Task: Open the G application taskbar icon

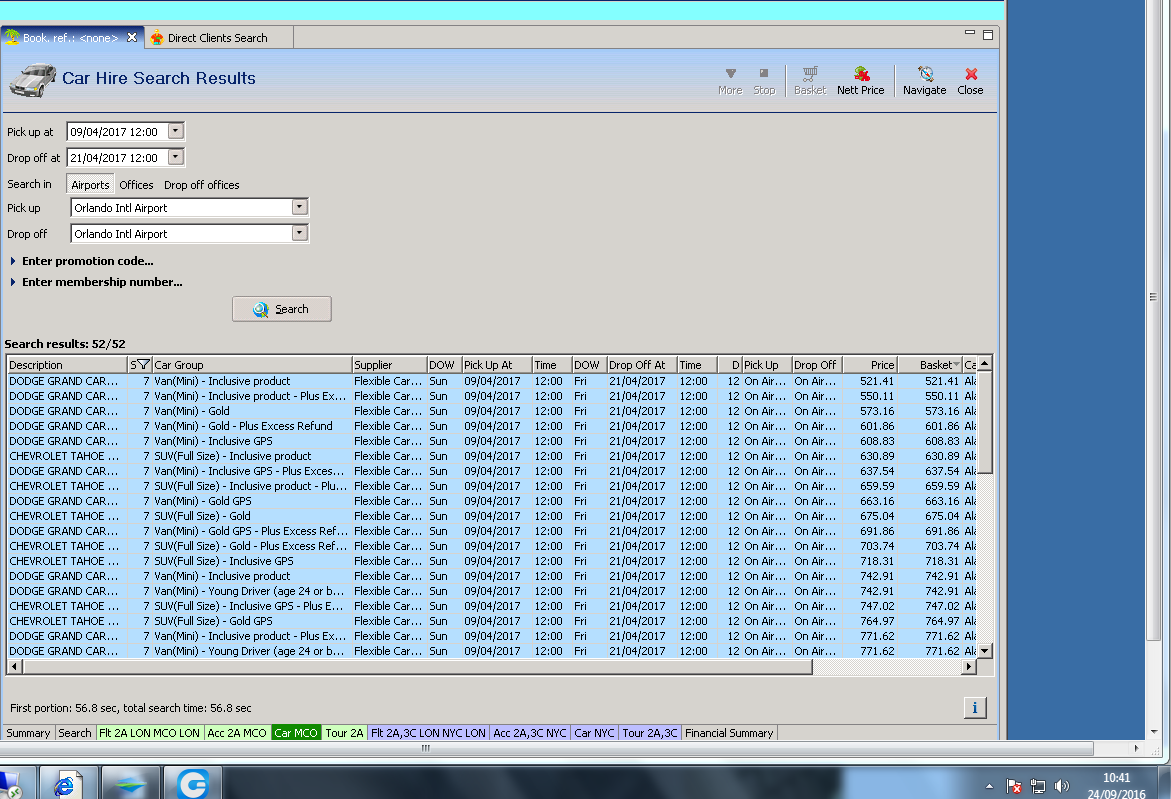Action: coord(193,784)
